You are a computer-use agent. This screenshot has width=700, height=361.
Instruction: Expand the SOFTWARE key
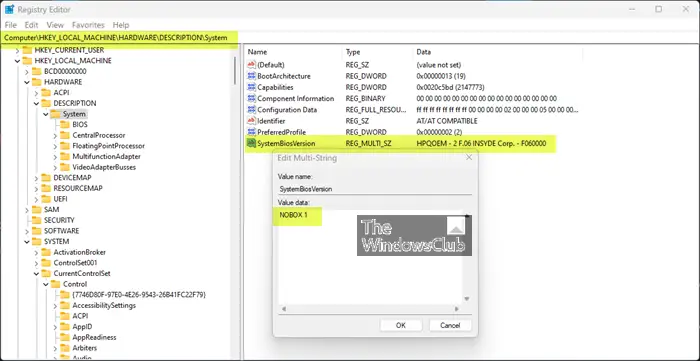click(27, 231)
